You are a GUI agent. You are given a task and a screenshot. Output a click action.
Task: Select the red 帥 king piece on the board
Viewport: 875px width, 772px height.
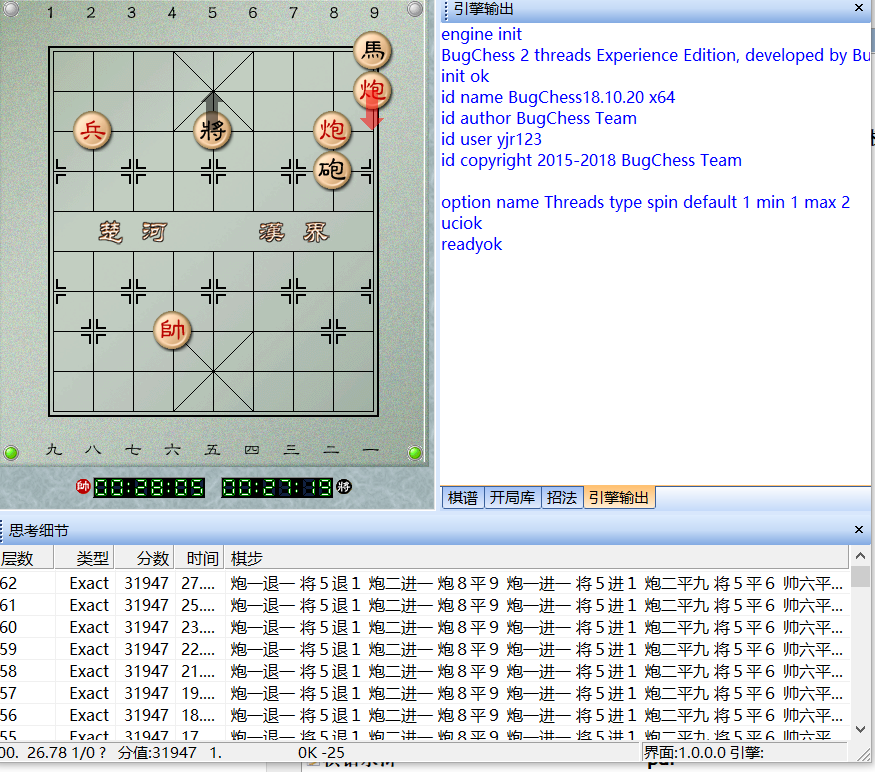pos(172,330)
